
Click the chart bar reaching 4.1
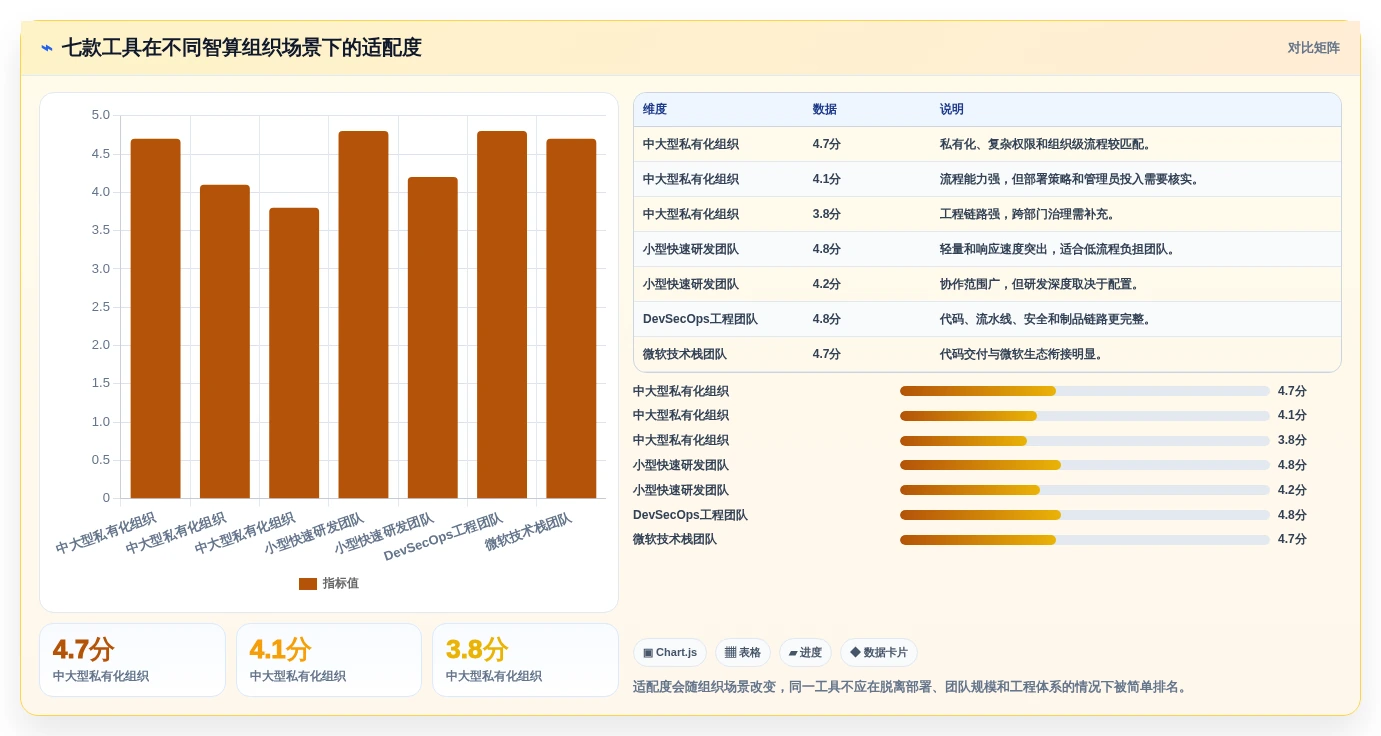coord(225,341)
